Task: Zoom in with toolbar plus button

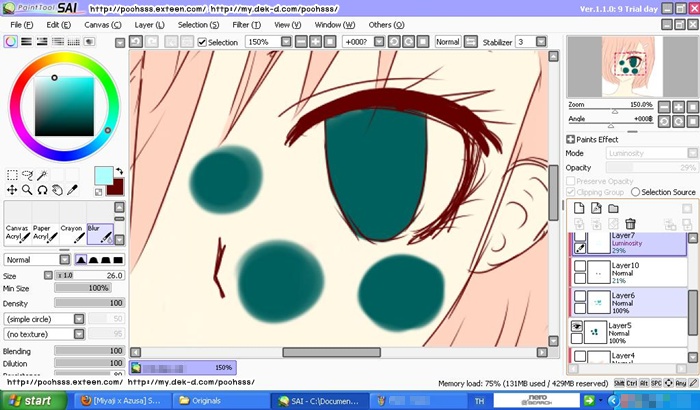Action: (x=316, y=42)
